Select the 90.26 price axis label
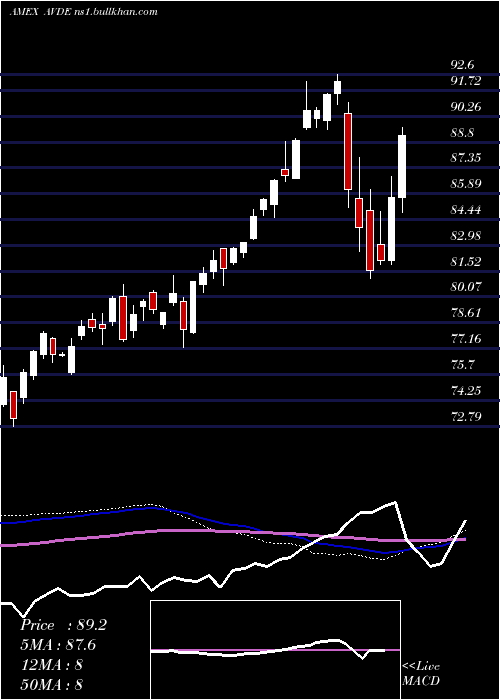Screen dimensions: 500x700 (x=466, y=107)
